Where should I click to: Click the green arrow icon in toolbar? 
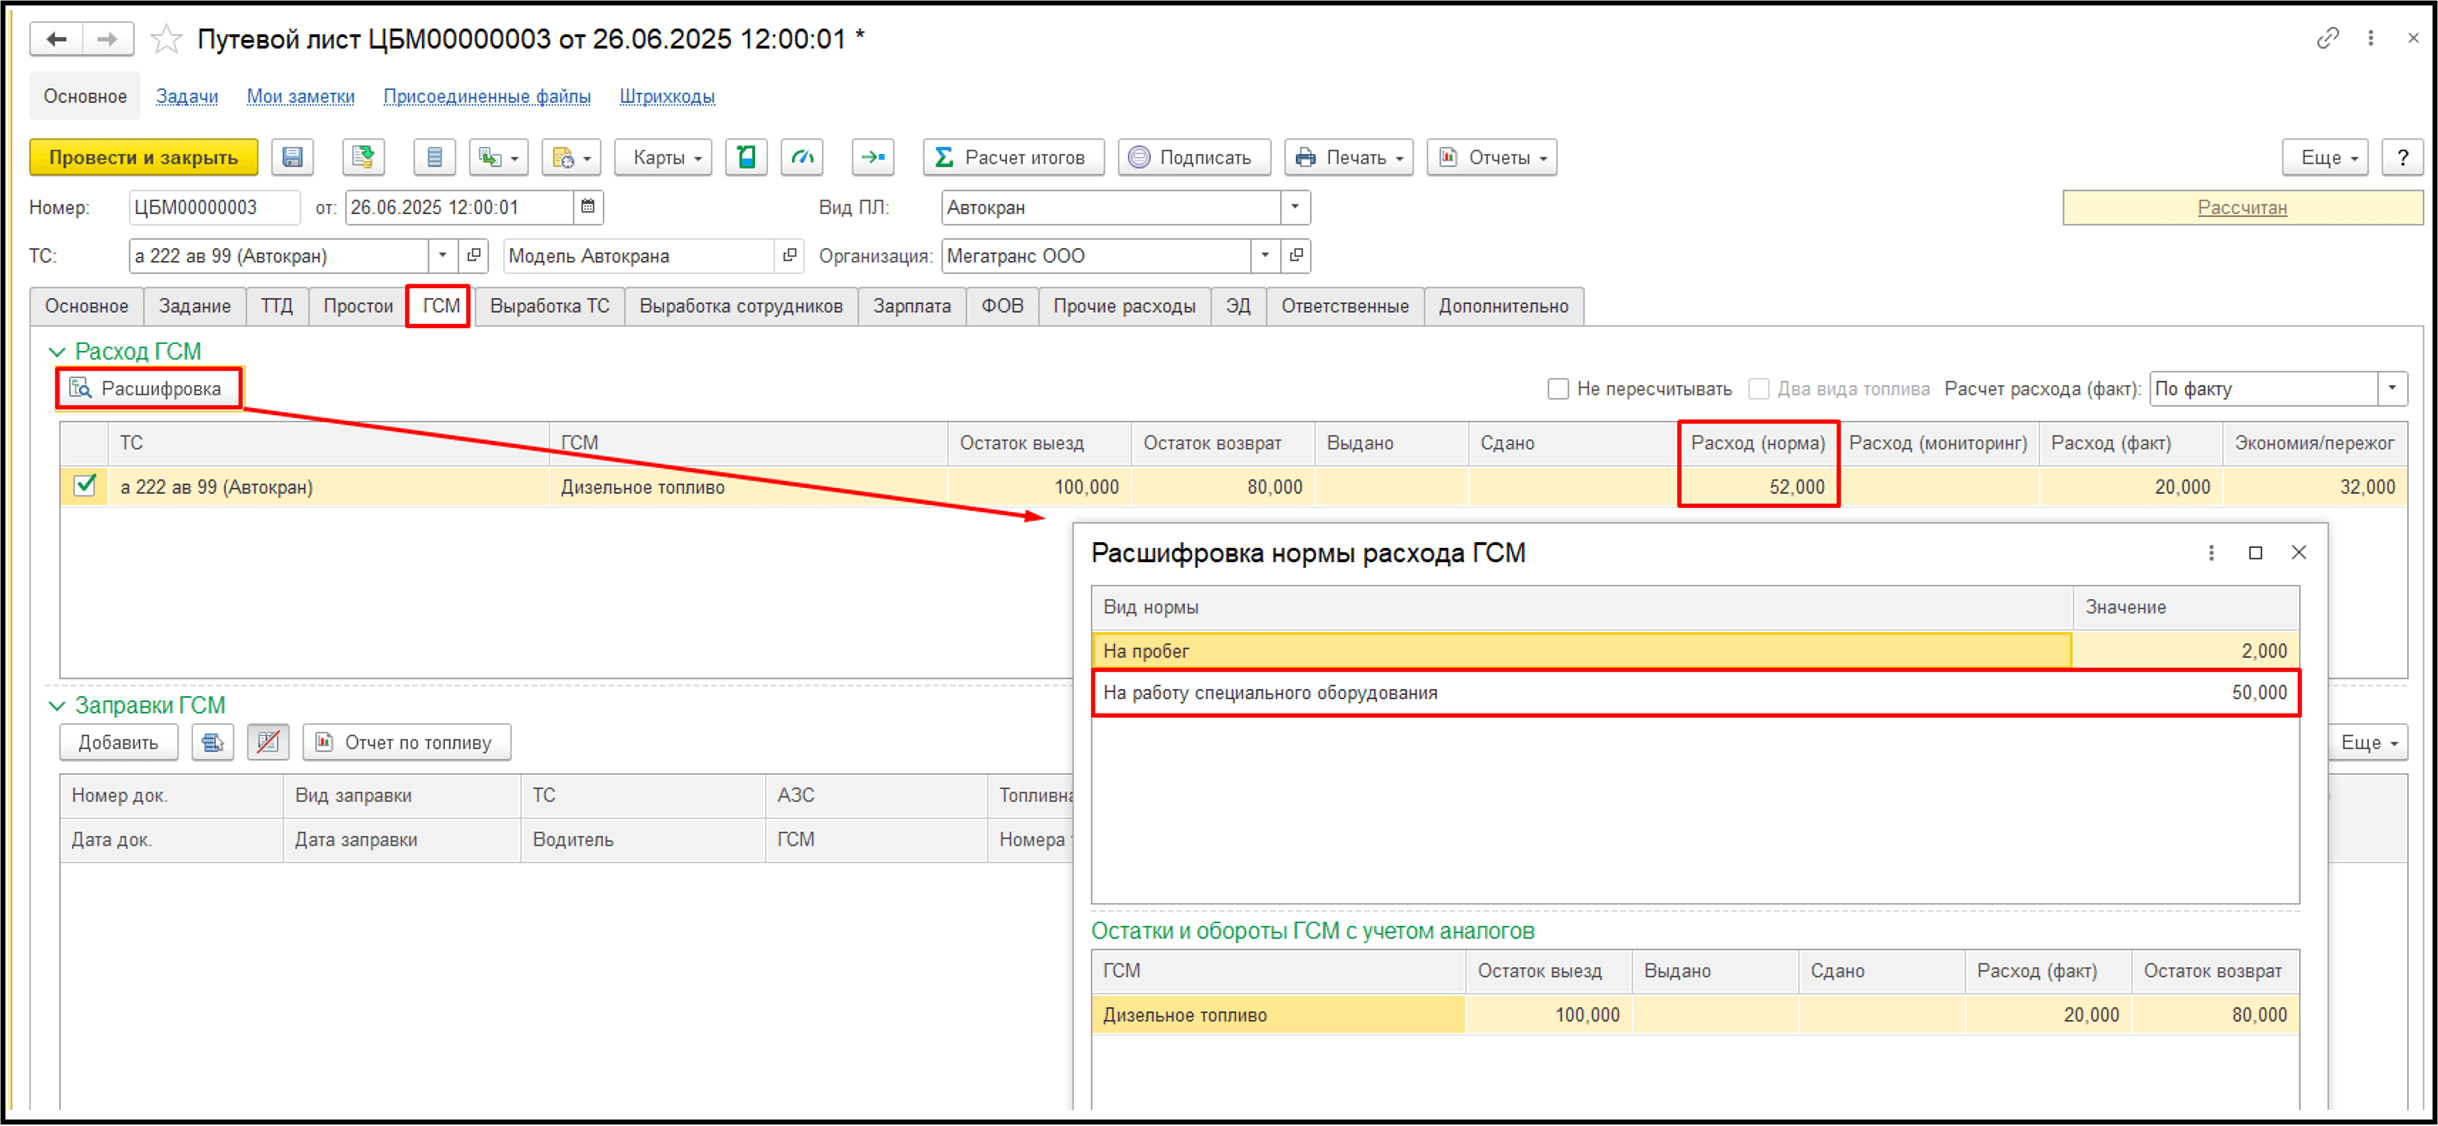pyautogui.click(x=872, y=157)
